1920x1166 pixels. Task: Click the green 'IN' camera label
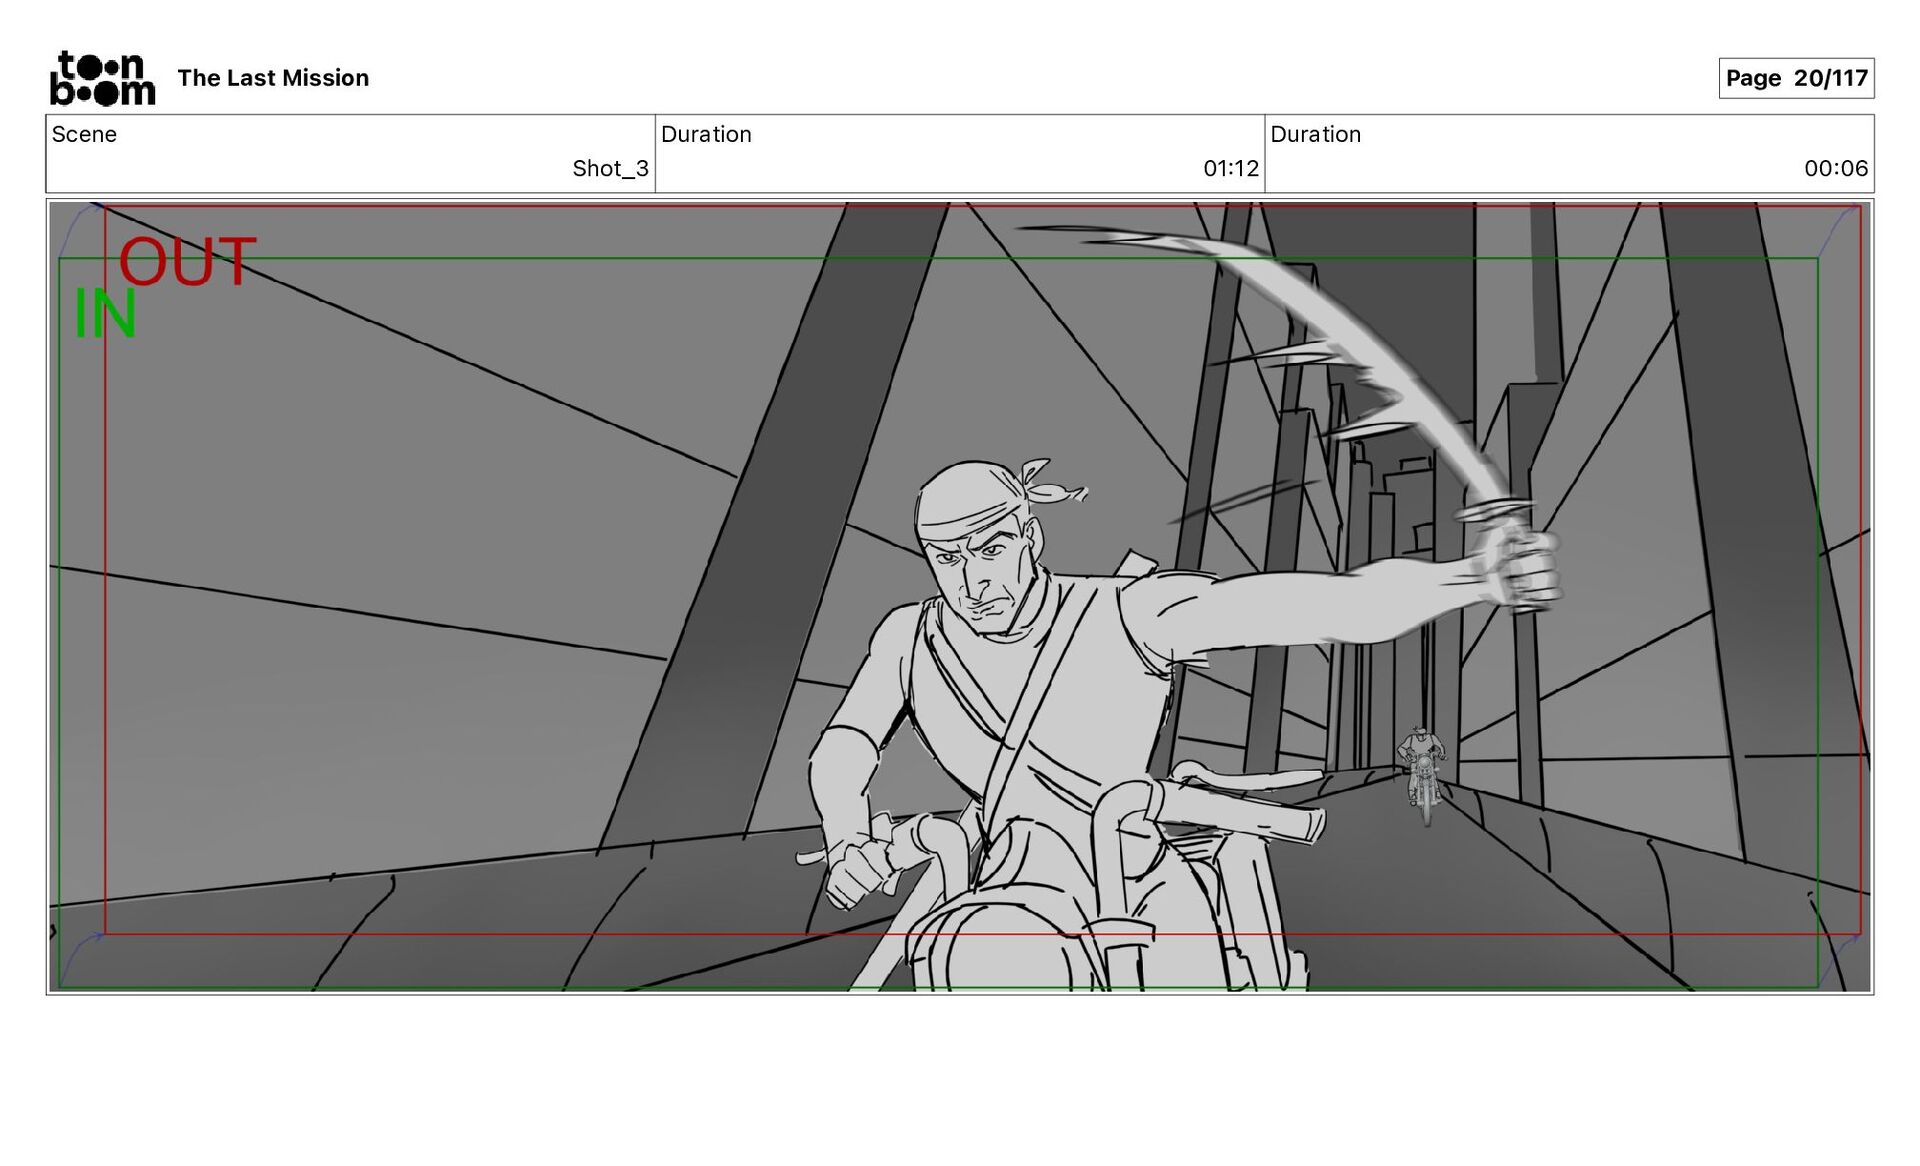(105, 314)
